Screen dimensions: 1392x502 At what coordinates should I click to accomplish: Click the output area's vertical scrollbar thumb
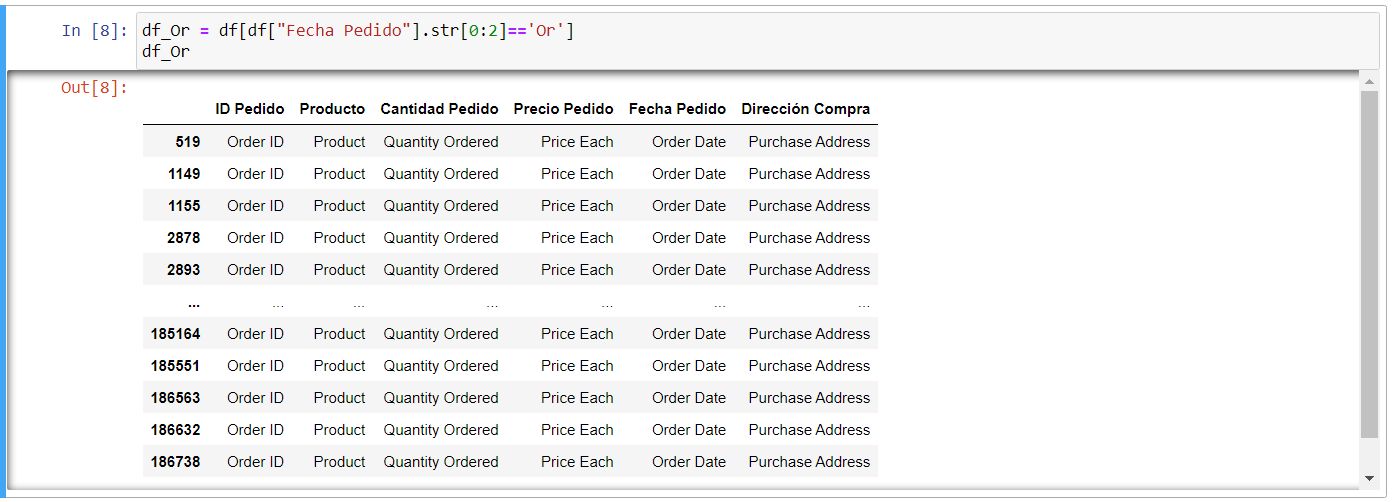[x=1369, y=260]
